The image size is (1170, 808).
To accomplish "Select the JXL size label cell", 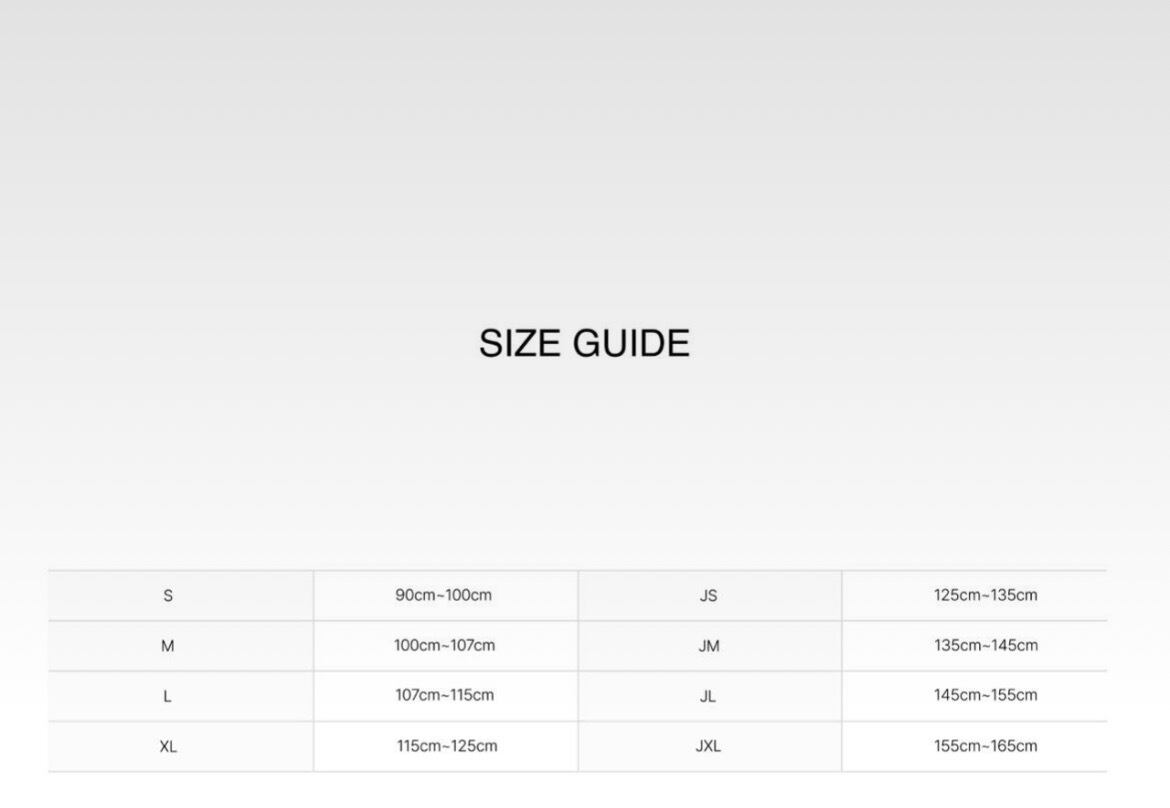I will (x=708, y=746).
